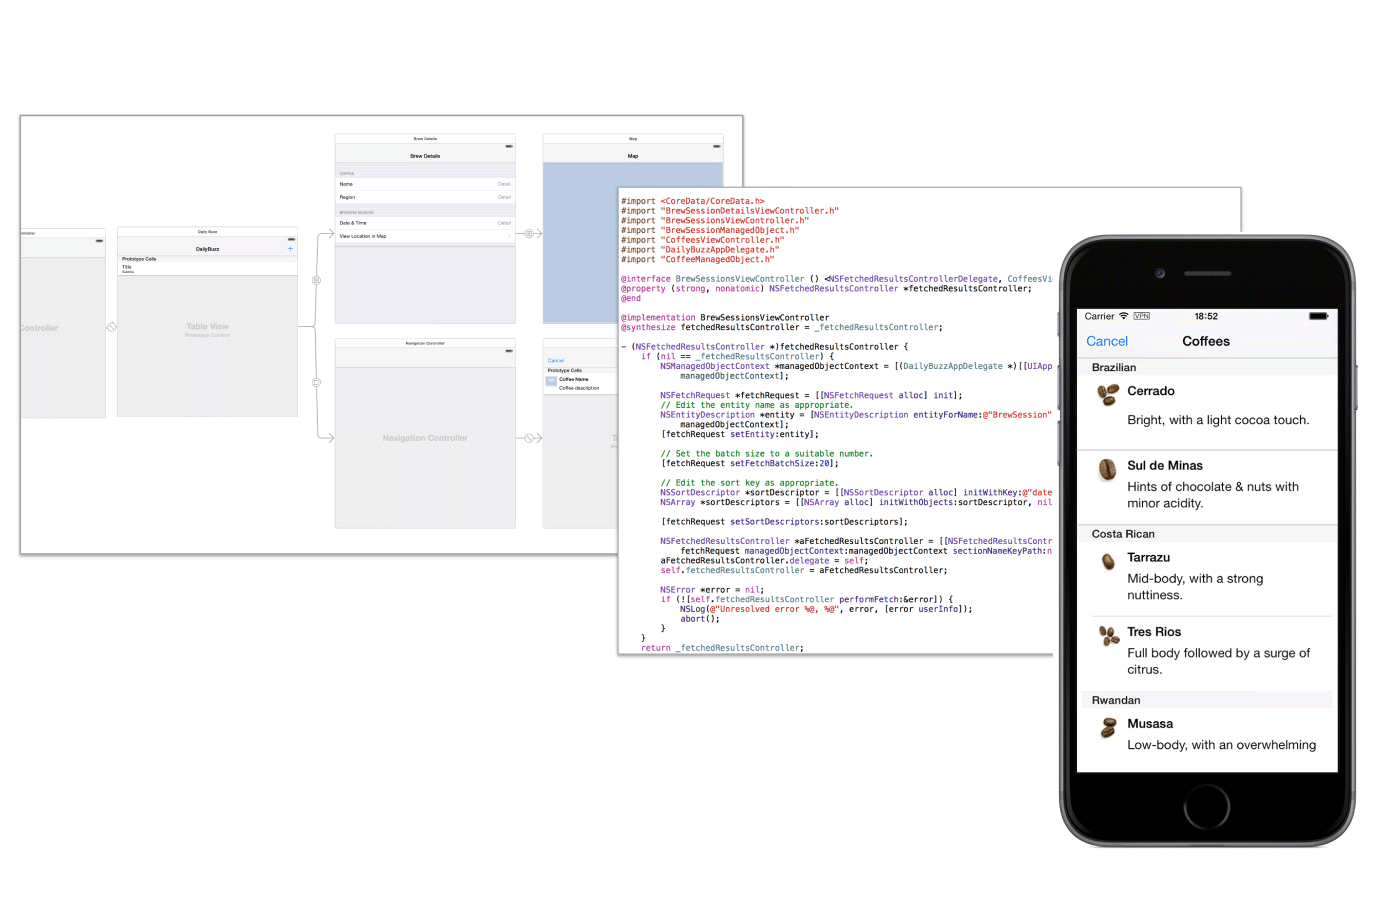This screenshot has width=1373, height=906.
Task: Click the setFetchBatchSize:20 code line
Action: 750,463
